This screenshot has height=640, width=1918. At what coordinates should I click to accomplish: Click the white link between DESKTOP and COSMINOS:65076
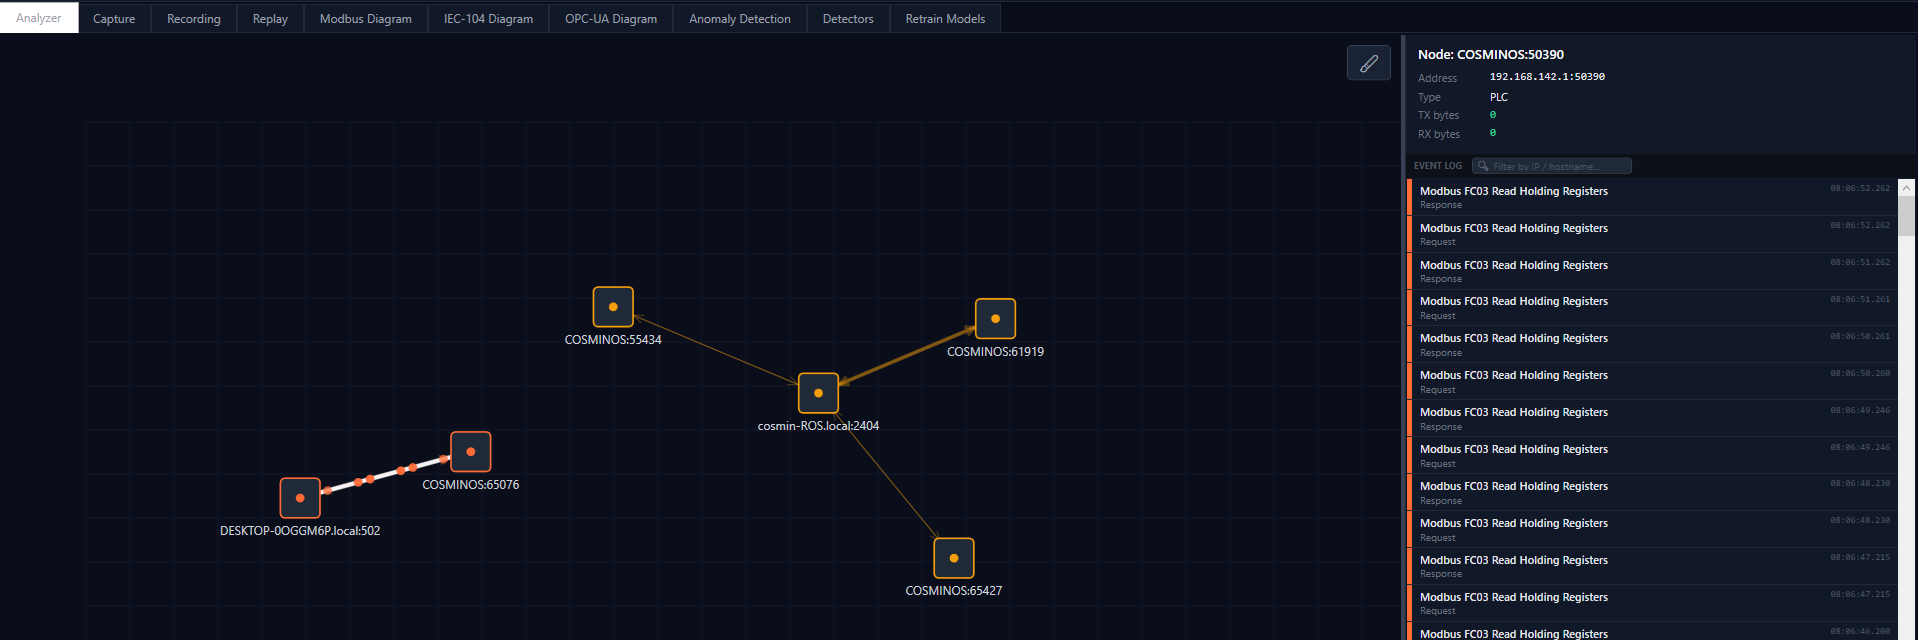pos(385,475)
